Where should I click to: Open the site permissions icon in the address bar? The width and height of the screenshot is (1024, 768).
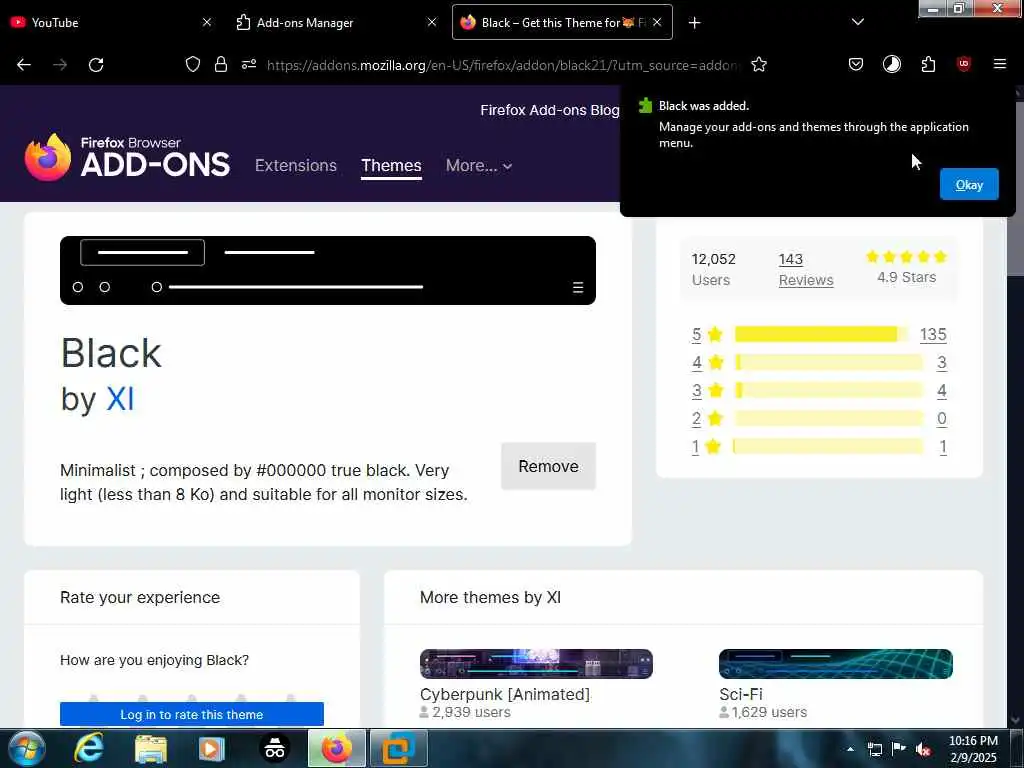(x=249, y=64)
